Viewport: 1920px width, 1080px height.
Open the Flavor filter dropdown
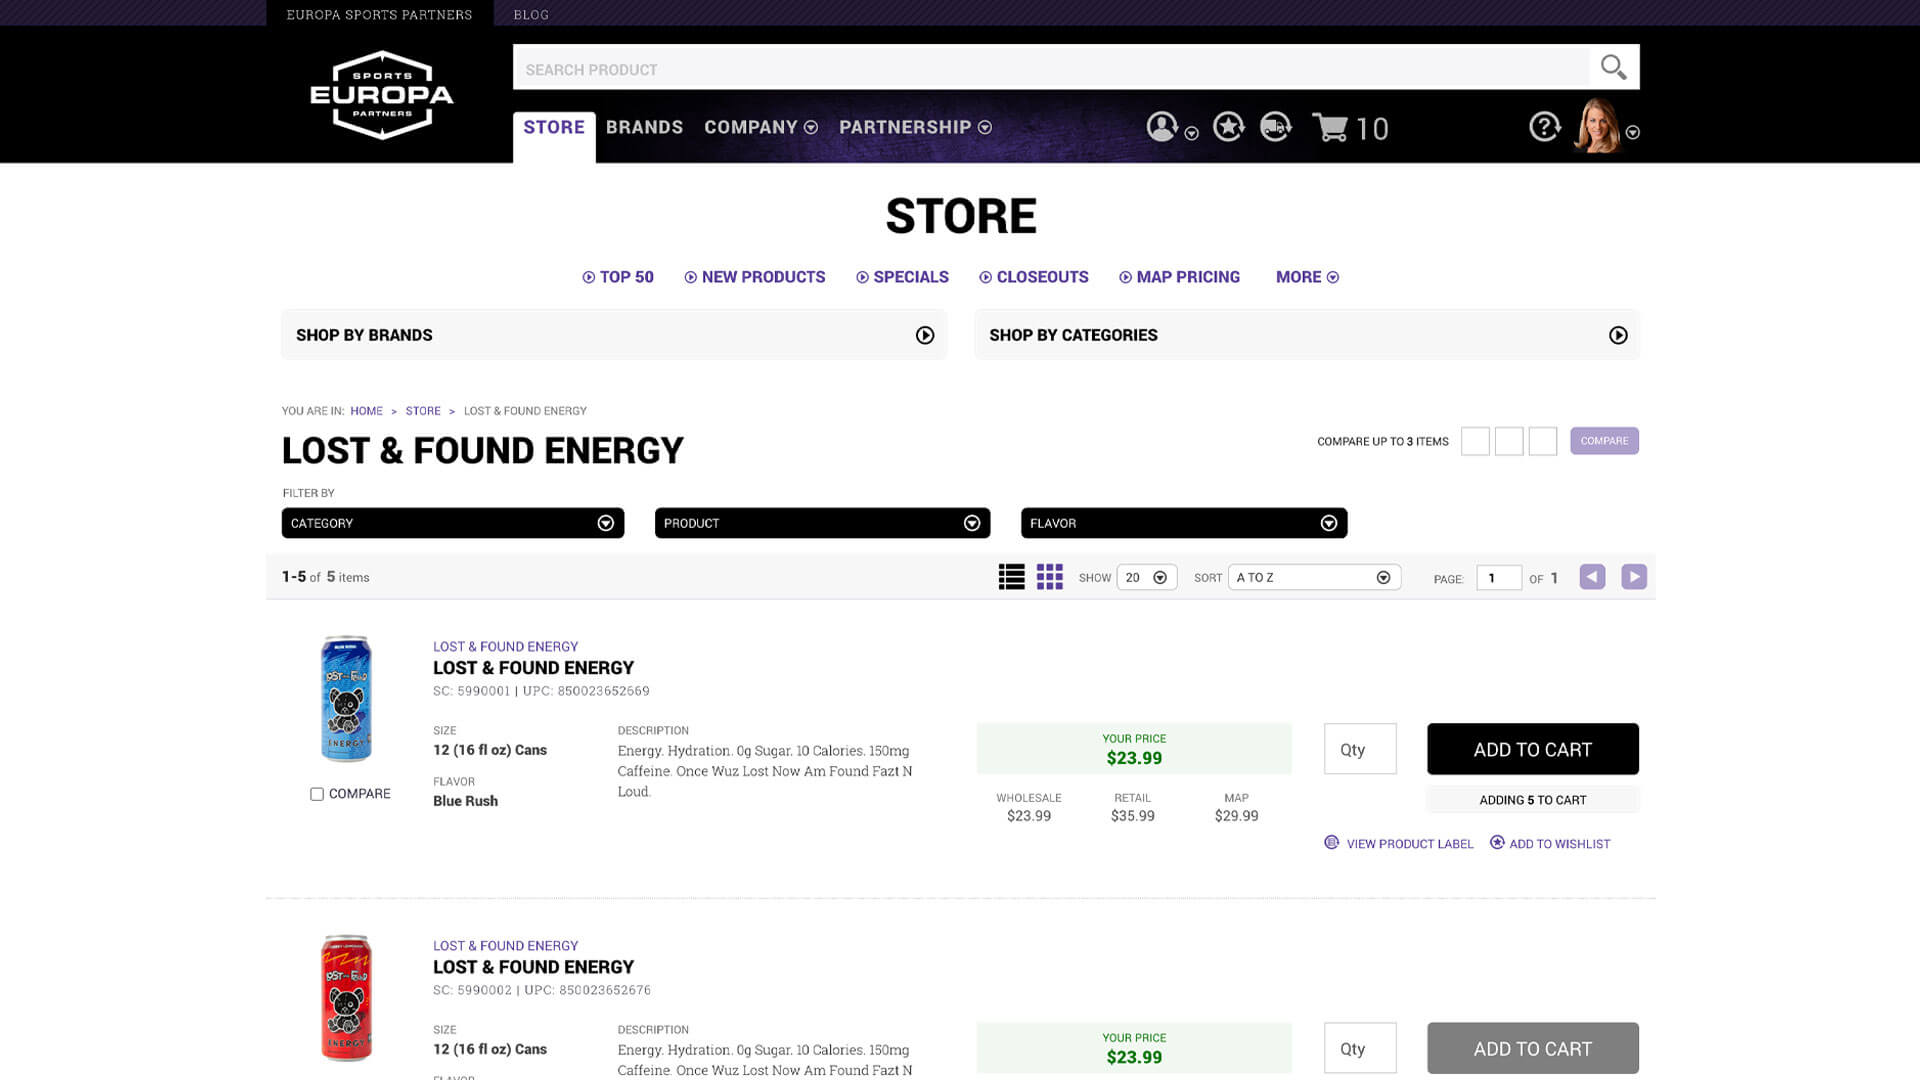point(1183,523)
